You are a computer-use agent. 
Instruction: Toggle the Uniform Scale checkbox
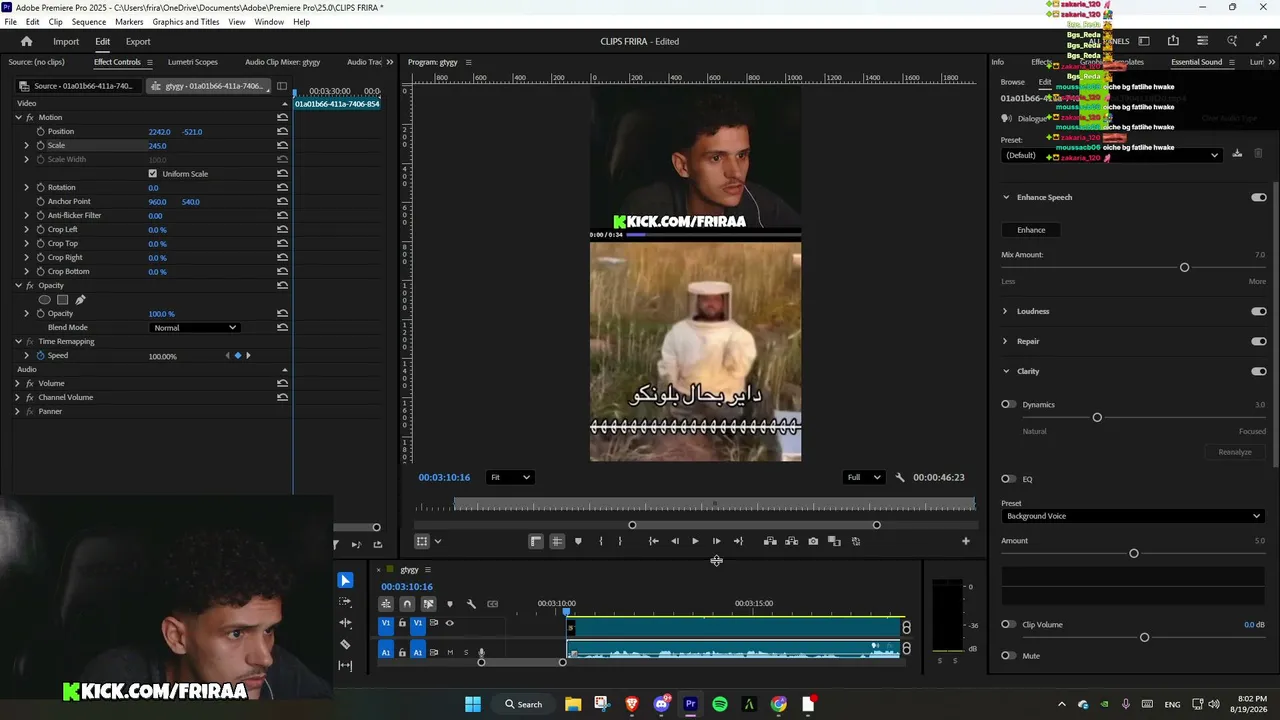[153, 174]
